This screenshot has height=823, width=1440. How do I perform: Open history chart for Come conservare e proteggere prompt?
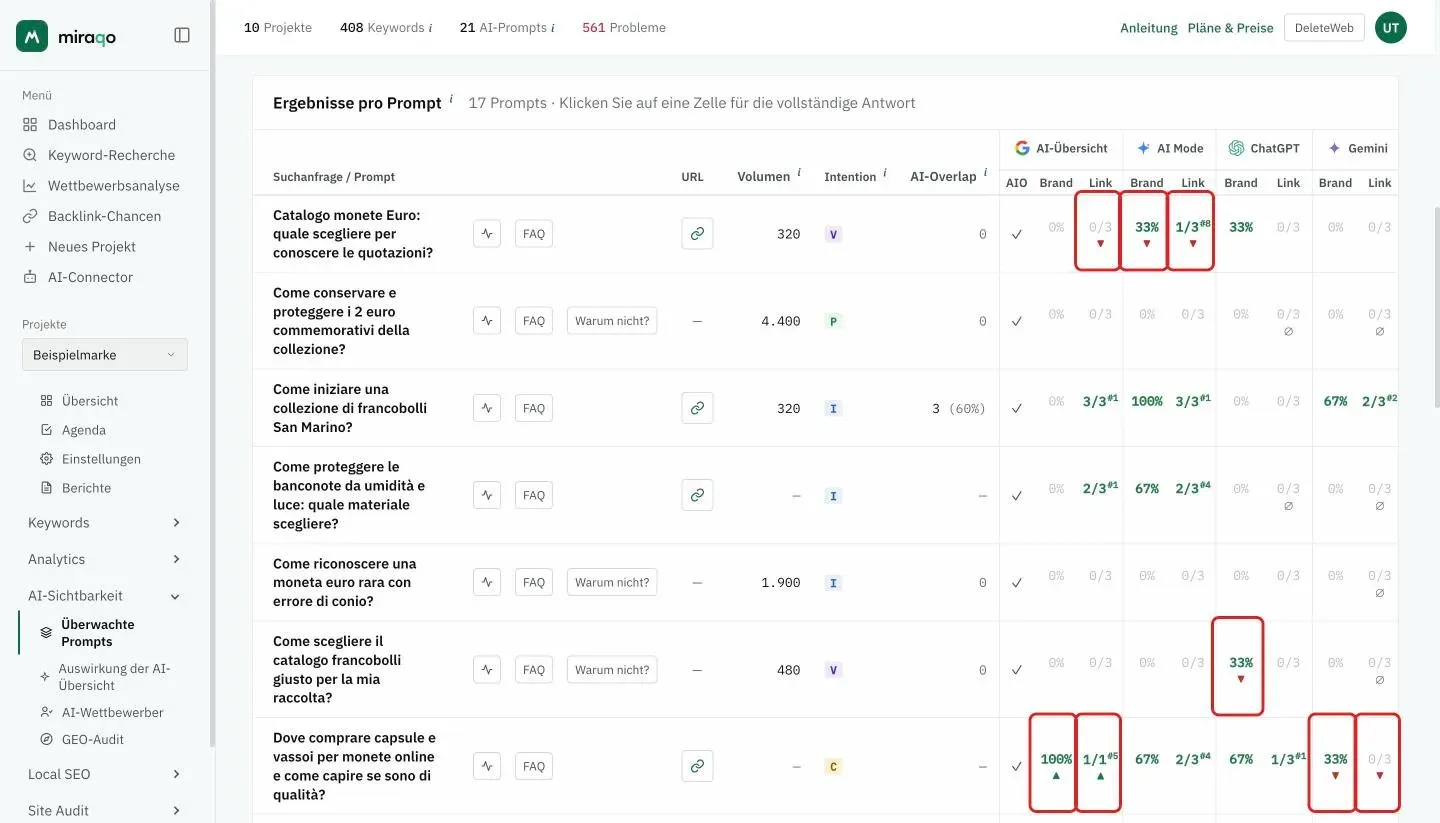pos(487,321)
